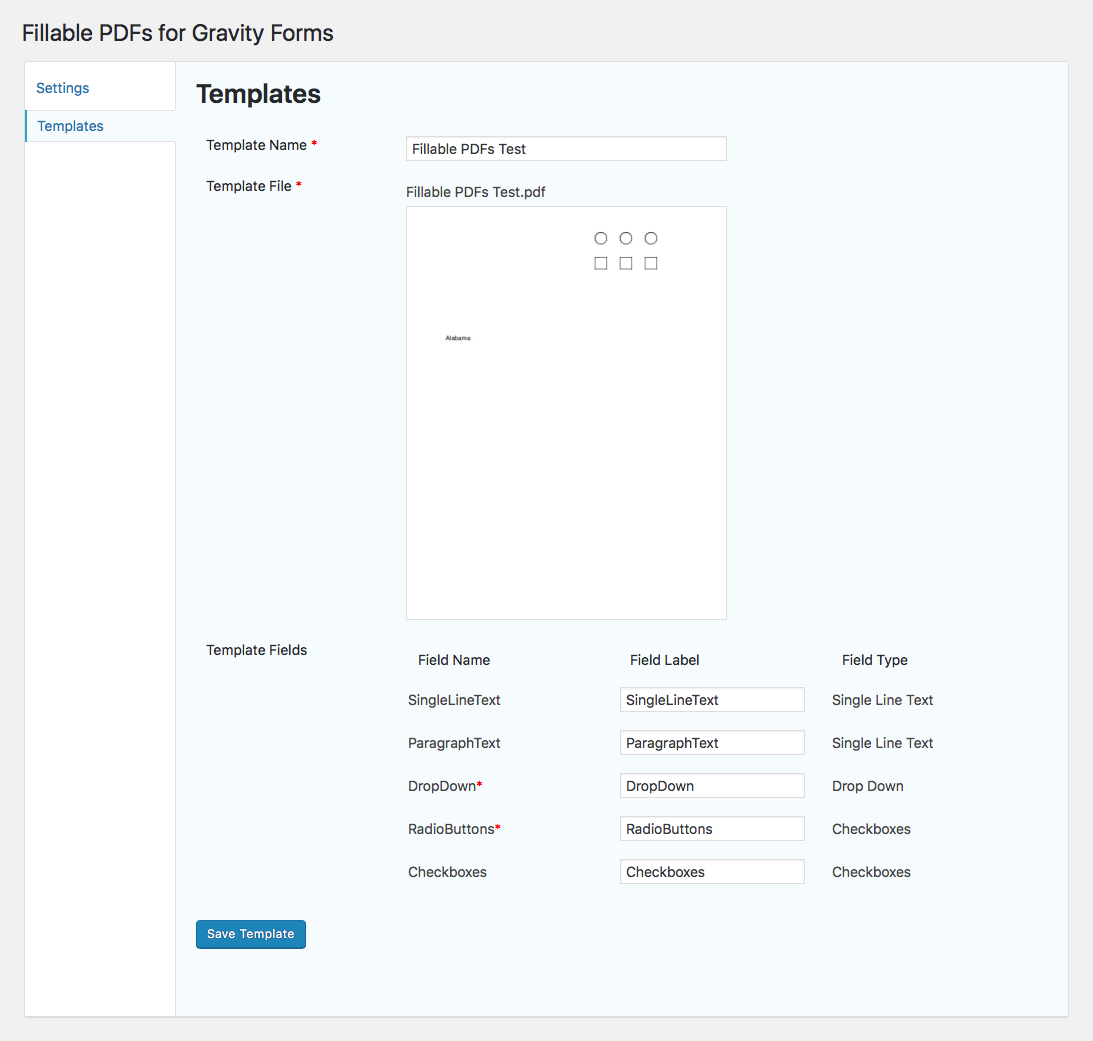This screenshot has width=1093, height=1041.
Task: Click blank area of PDF preview page
Action: 566,480
